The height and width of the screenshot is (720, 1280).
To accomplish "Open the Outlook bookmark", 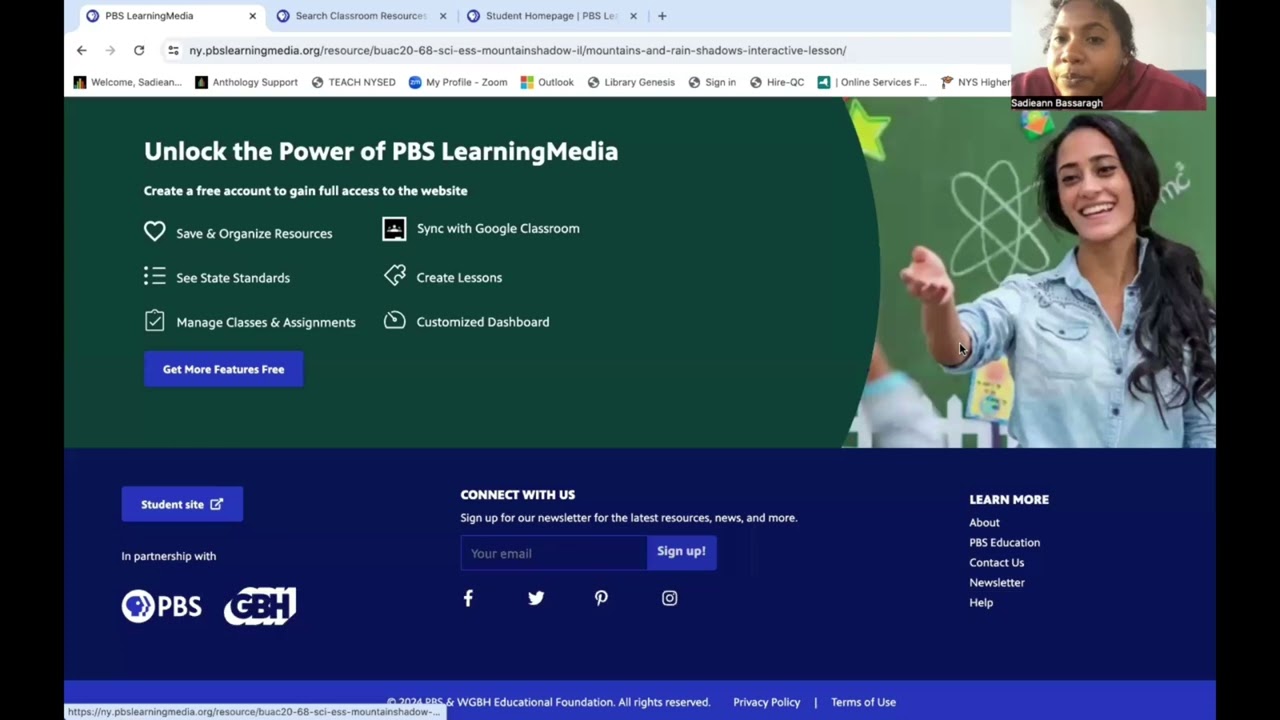I will tap(547, 82).
